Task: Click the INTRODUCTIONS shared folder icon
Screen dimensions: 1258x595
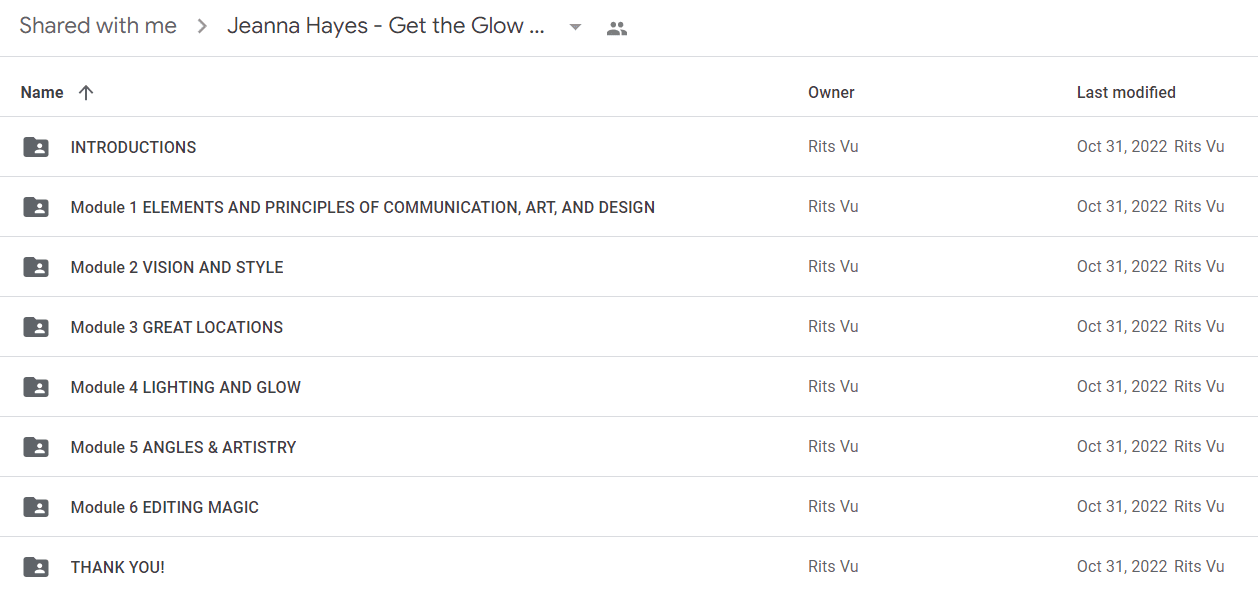Action: pos(36,147)
